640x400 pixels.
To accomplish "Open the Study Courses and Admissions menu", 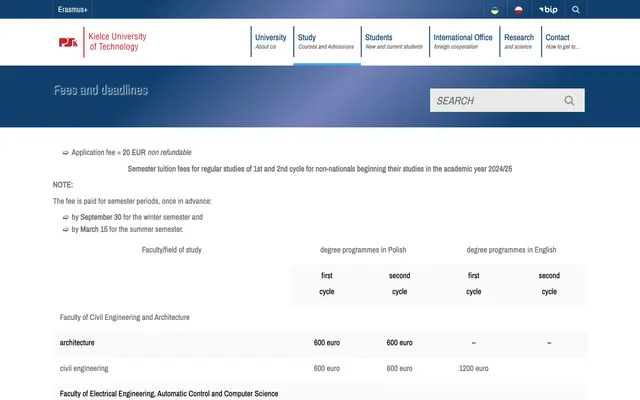I will click(326, 41).
